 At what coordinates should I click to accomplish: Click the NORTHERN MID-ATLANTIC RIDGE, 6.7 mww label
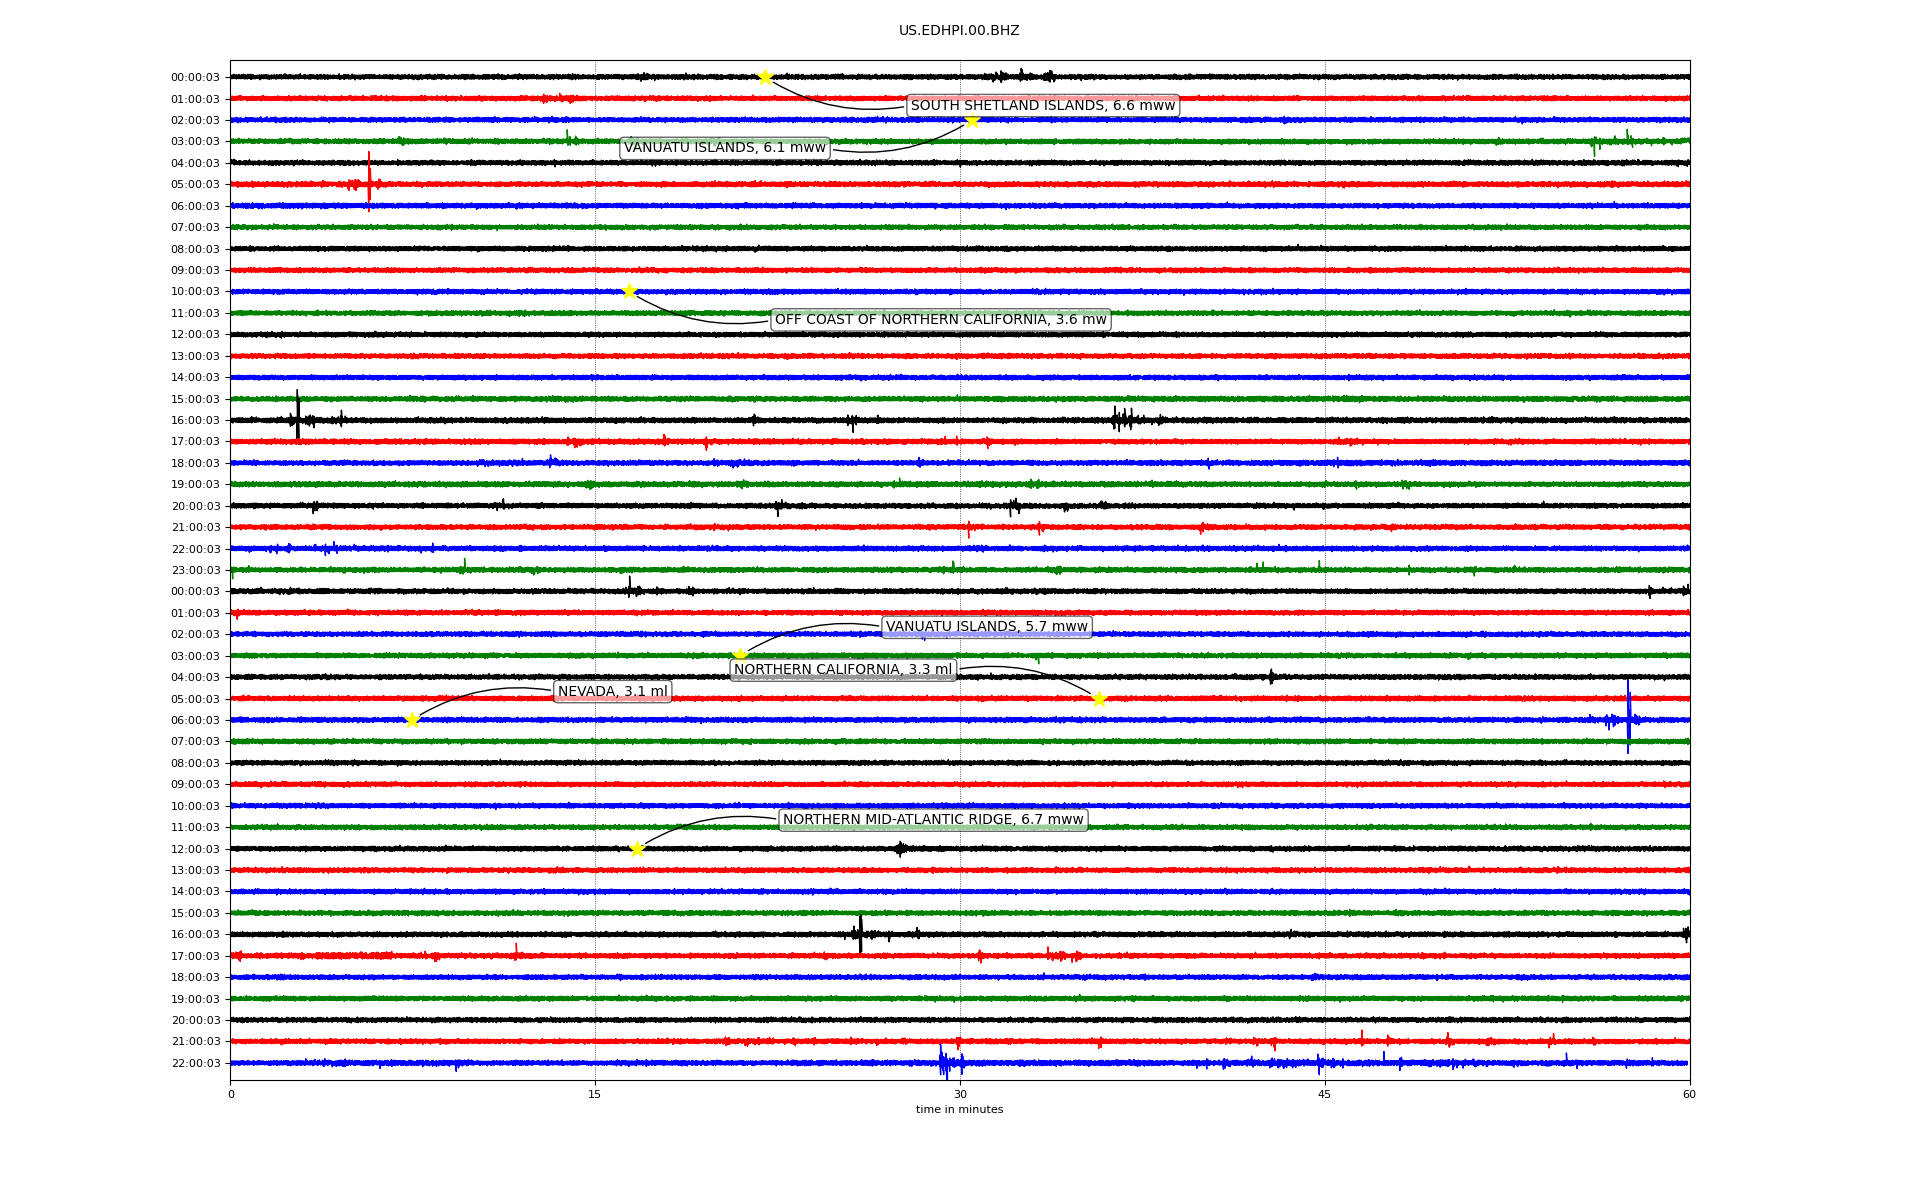coord(932,820)
